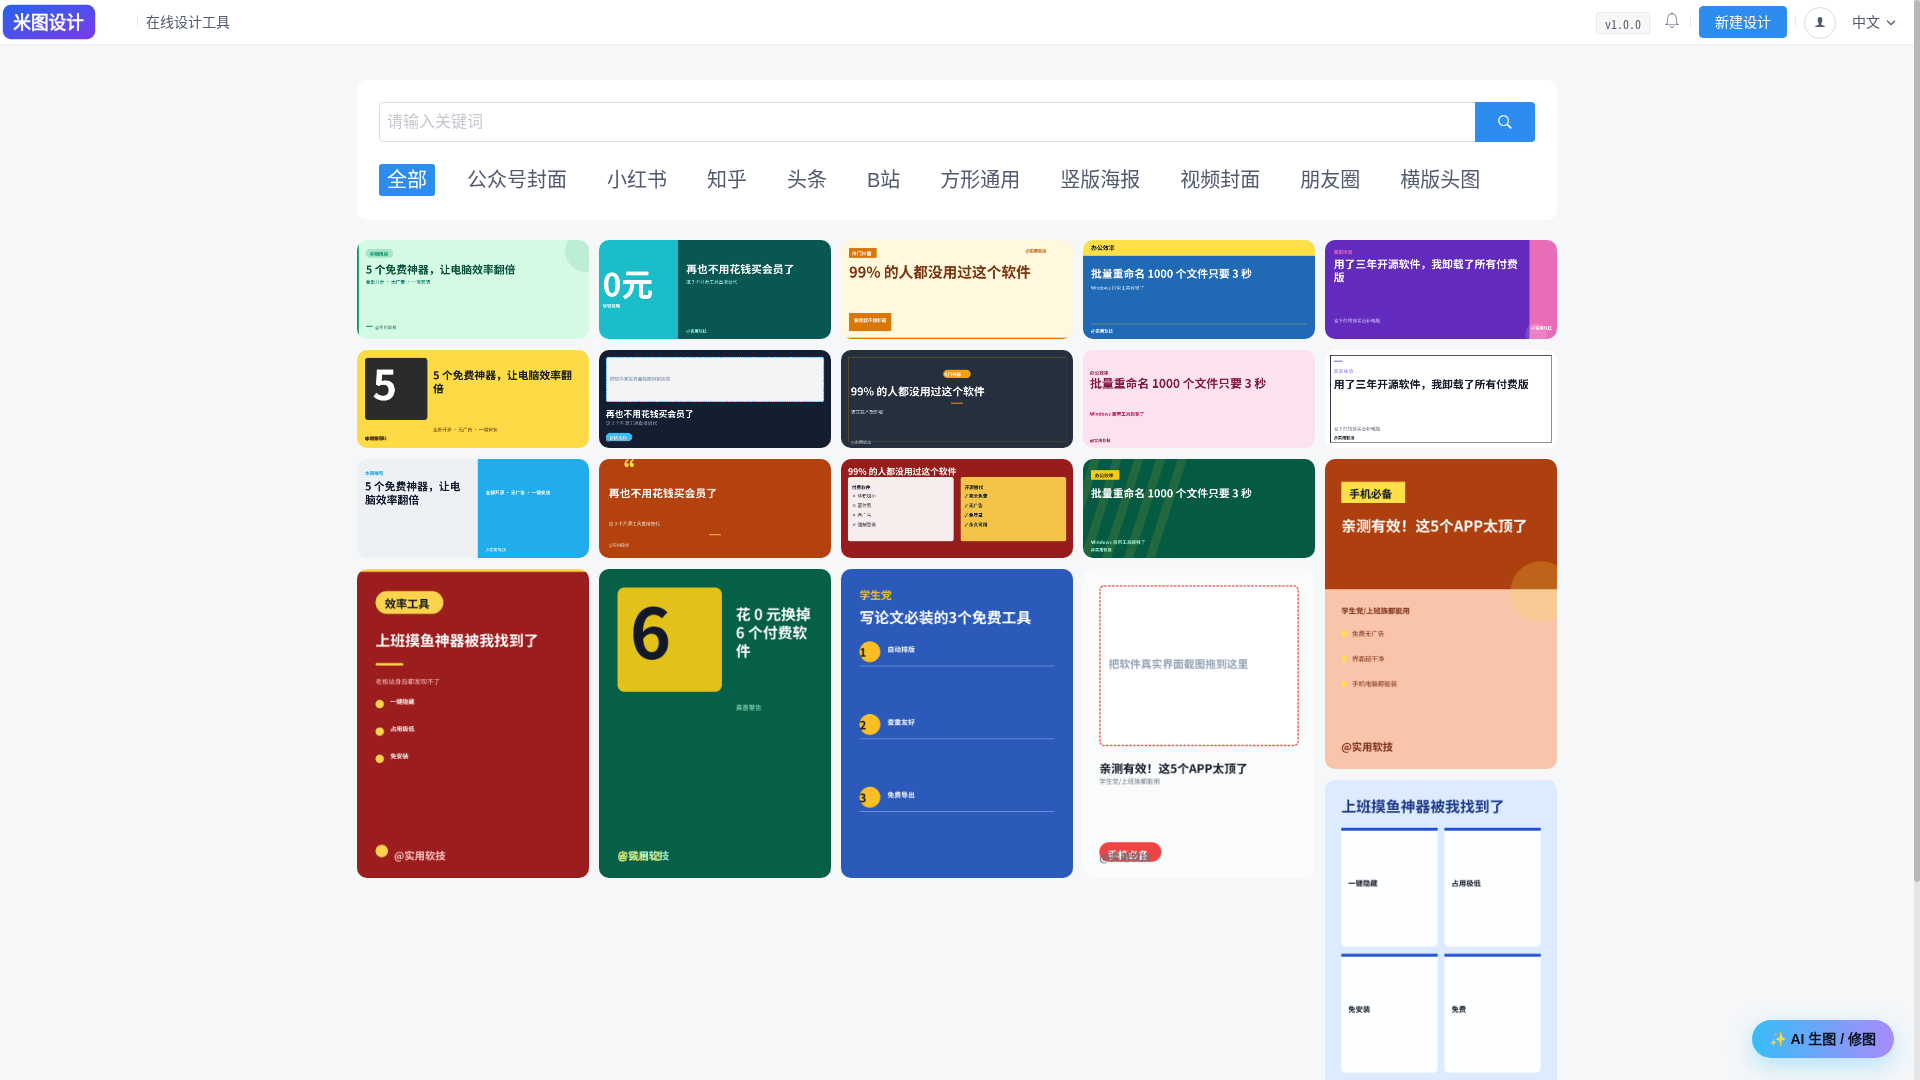
Task: Focus the keyword search input field
Action: 926,122
